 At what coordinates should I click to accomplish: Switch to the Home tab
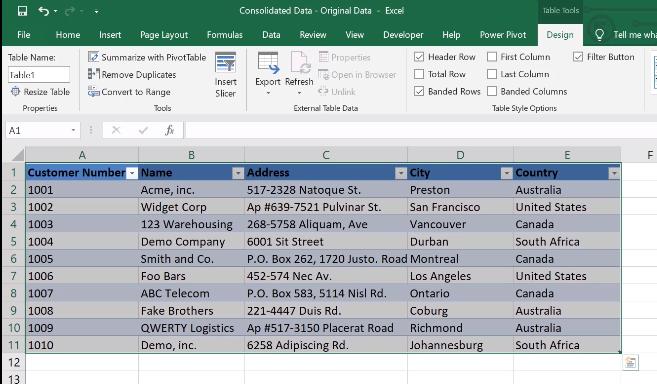point(68,35)
